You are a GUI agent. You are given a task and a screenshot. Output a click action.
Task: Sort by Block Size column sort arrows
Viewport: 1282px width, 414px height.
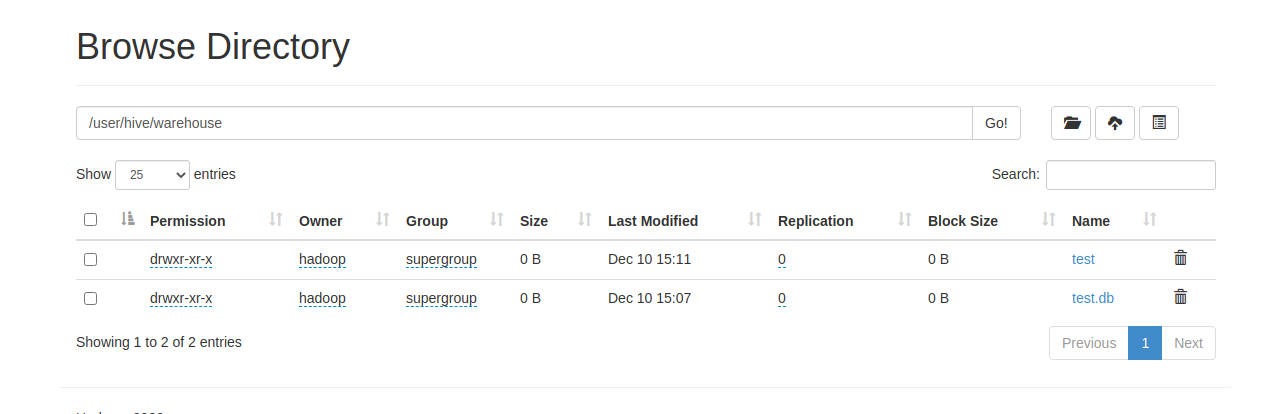click(1048, 220)
